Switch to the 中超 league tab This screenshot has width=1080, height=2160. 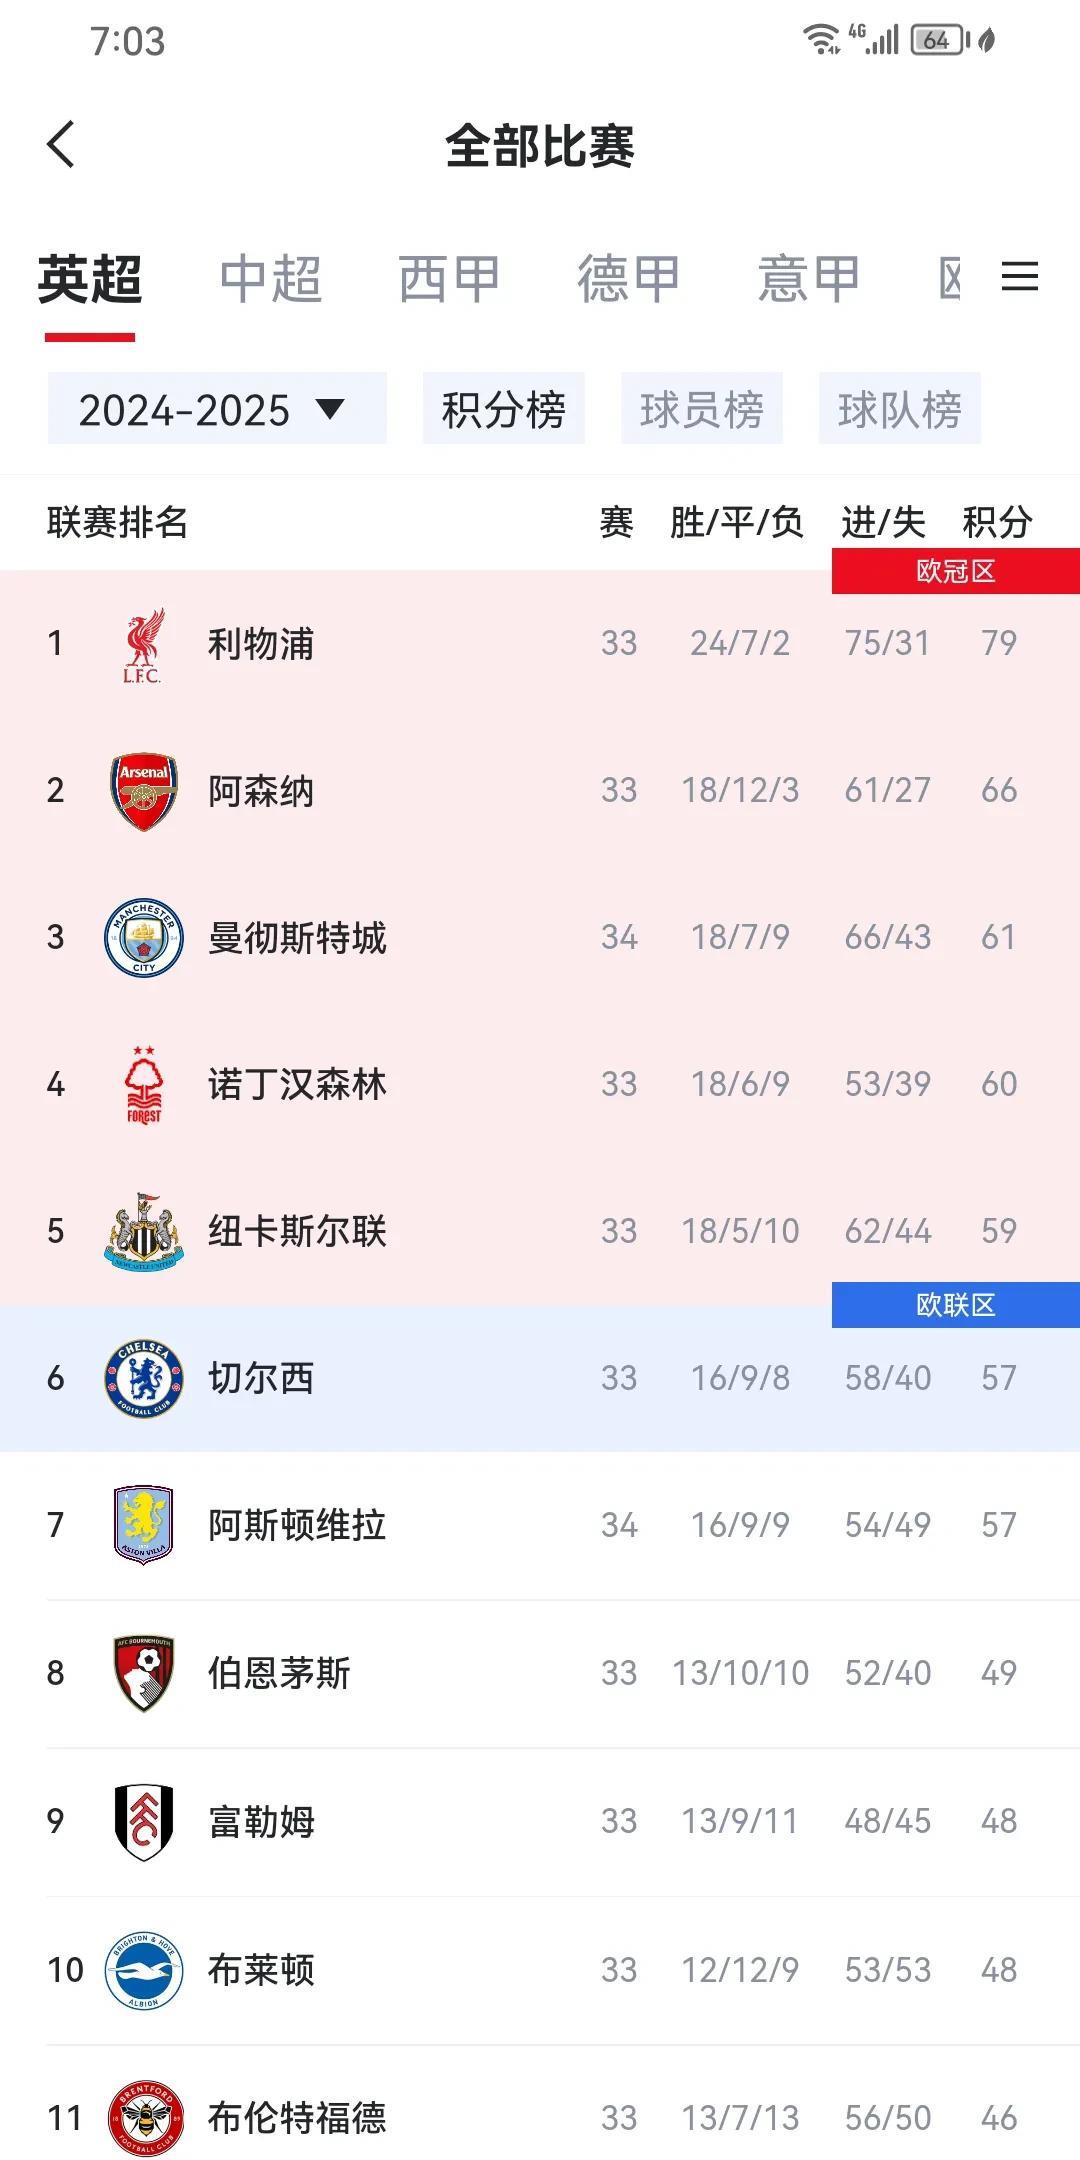point(270,278)
